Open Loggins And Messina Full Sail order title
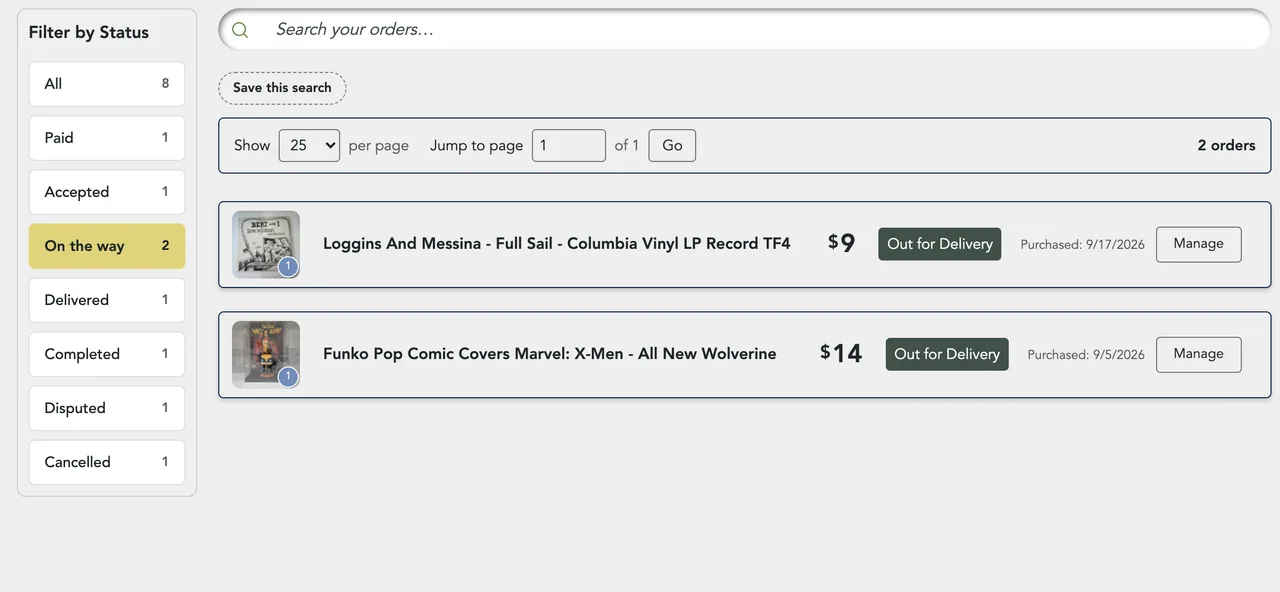 [557, 243]
